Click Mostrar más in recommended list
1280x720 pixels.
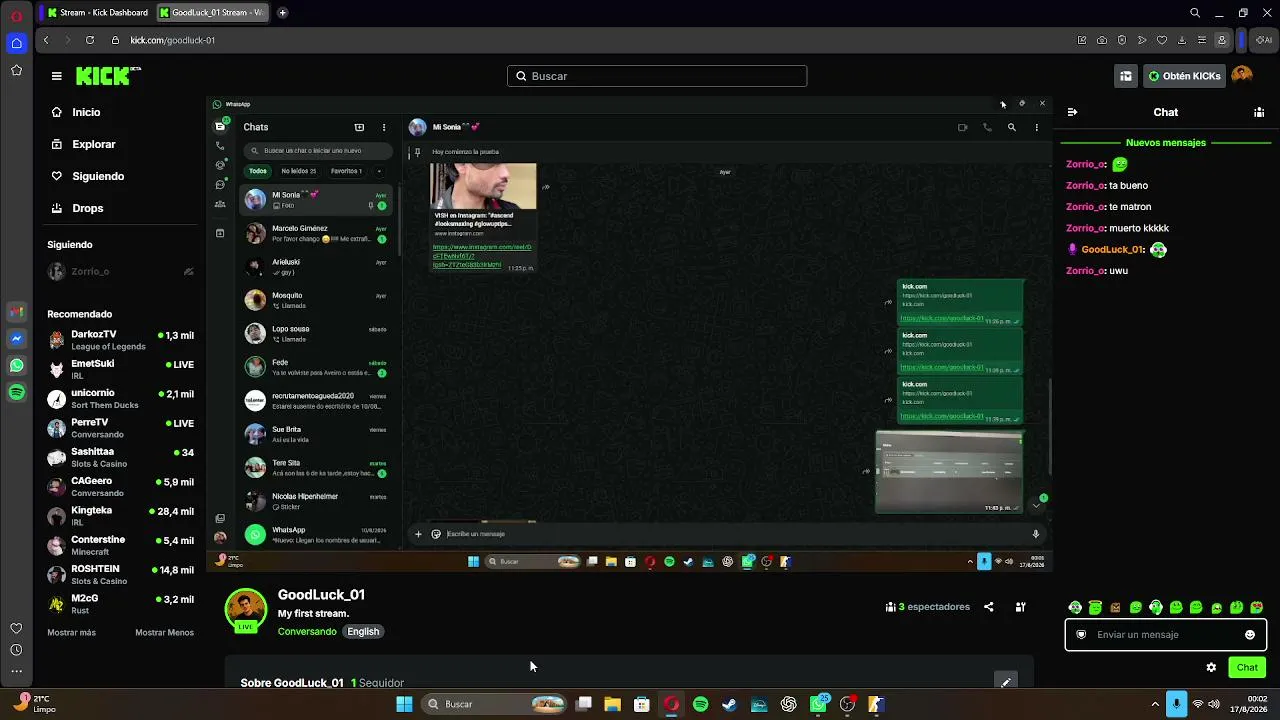(x=72, y=632)
